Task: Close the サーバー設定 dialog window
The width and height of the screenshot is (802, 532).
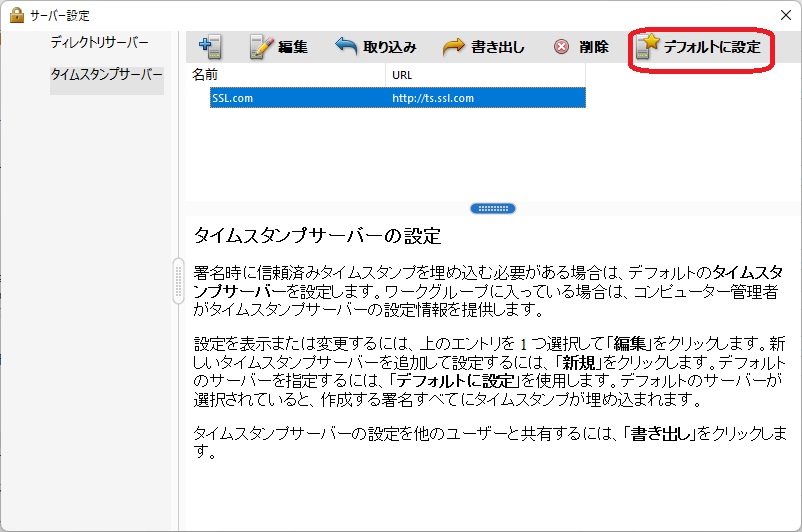Action: 781,14
